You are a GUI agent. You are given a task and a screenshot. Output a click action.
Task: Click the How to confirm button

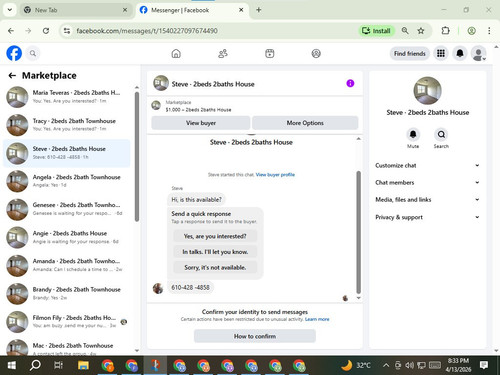[x=255, y=336]
